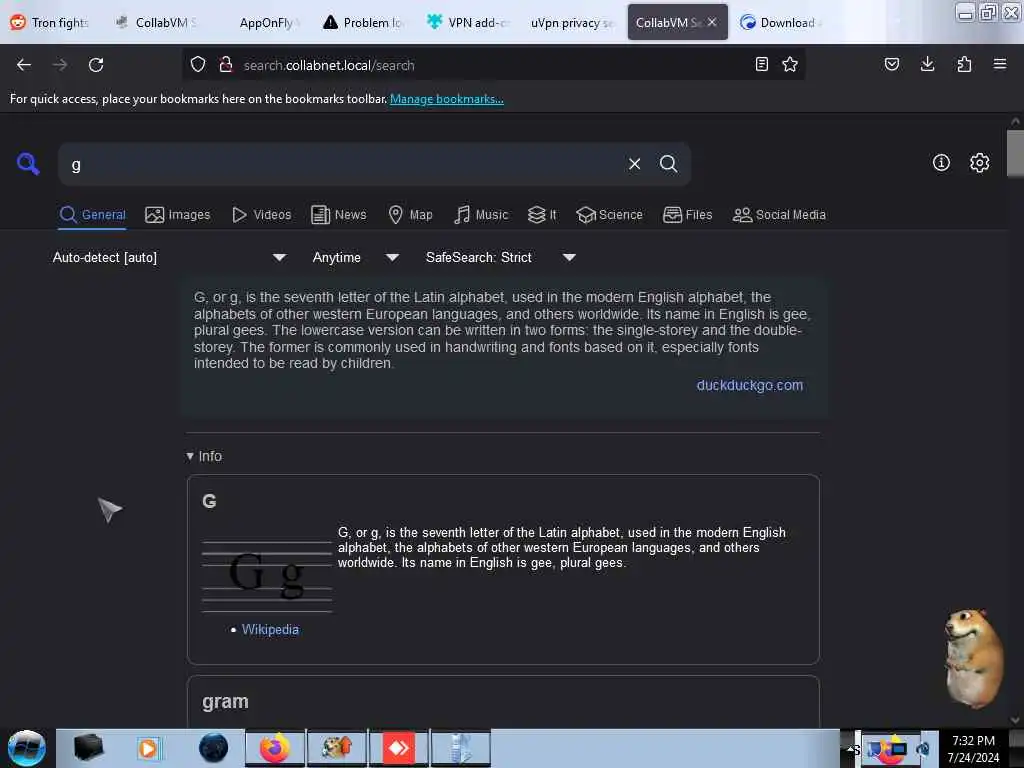This screenshot has width=1024, height=768.
Task: Open the red AnyDesk taskbar icon
Action: pyautogui.click(x=398, y=748)
